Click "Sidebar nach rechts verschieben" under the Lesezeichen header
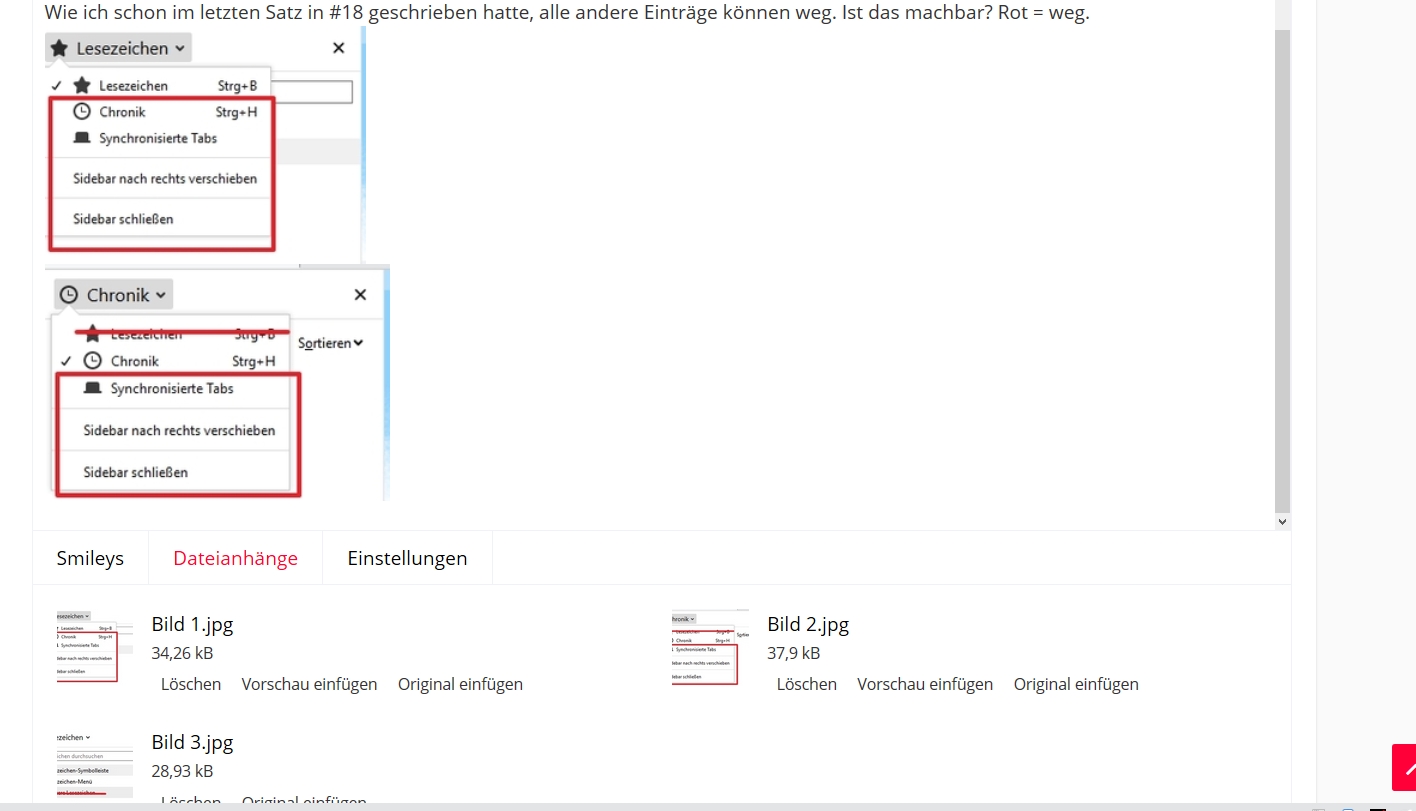Screen dimensions: 1416x811 pos(165,179)
